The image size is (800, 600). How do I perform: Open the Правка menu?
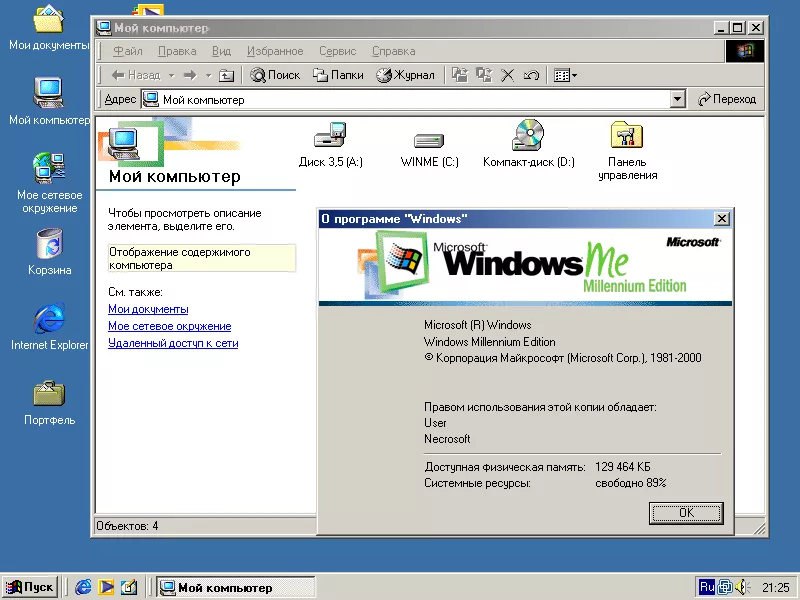177,51
